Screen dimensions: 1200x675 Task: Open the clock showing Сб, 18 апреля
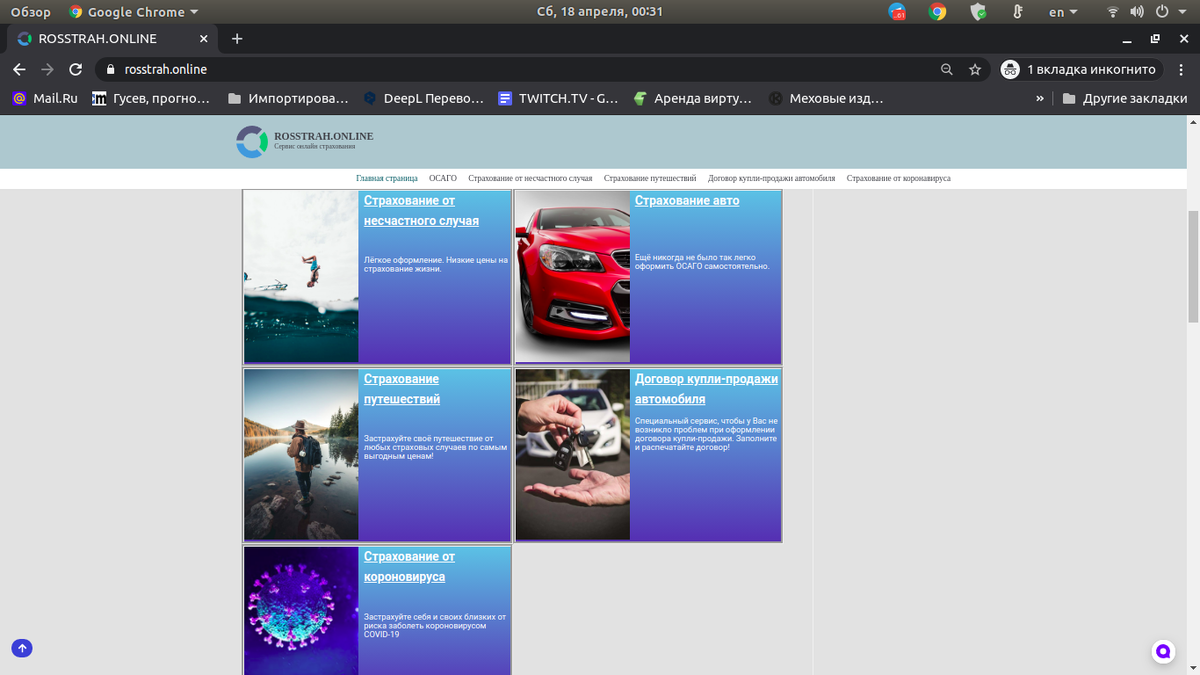600,12
